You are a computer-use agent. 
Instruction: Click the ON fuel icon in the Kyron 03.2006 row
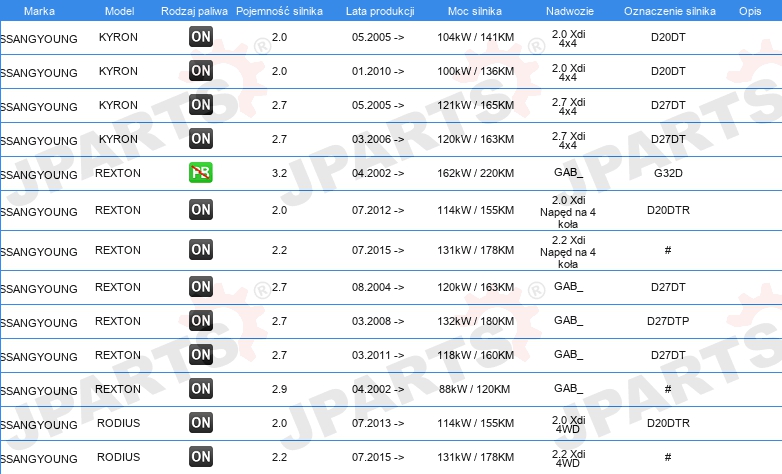(201, 139)
